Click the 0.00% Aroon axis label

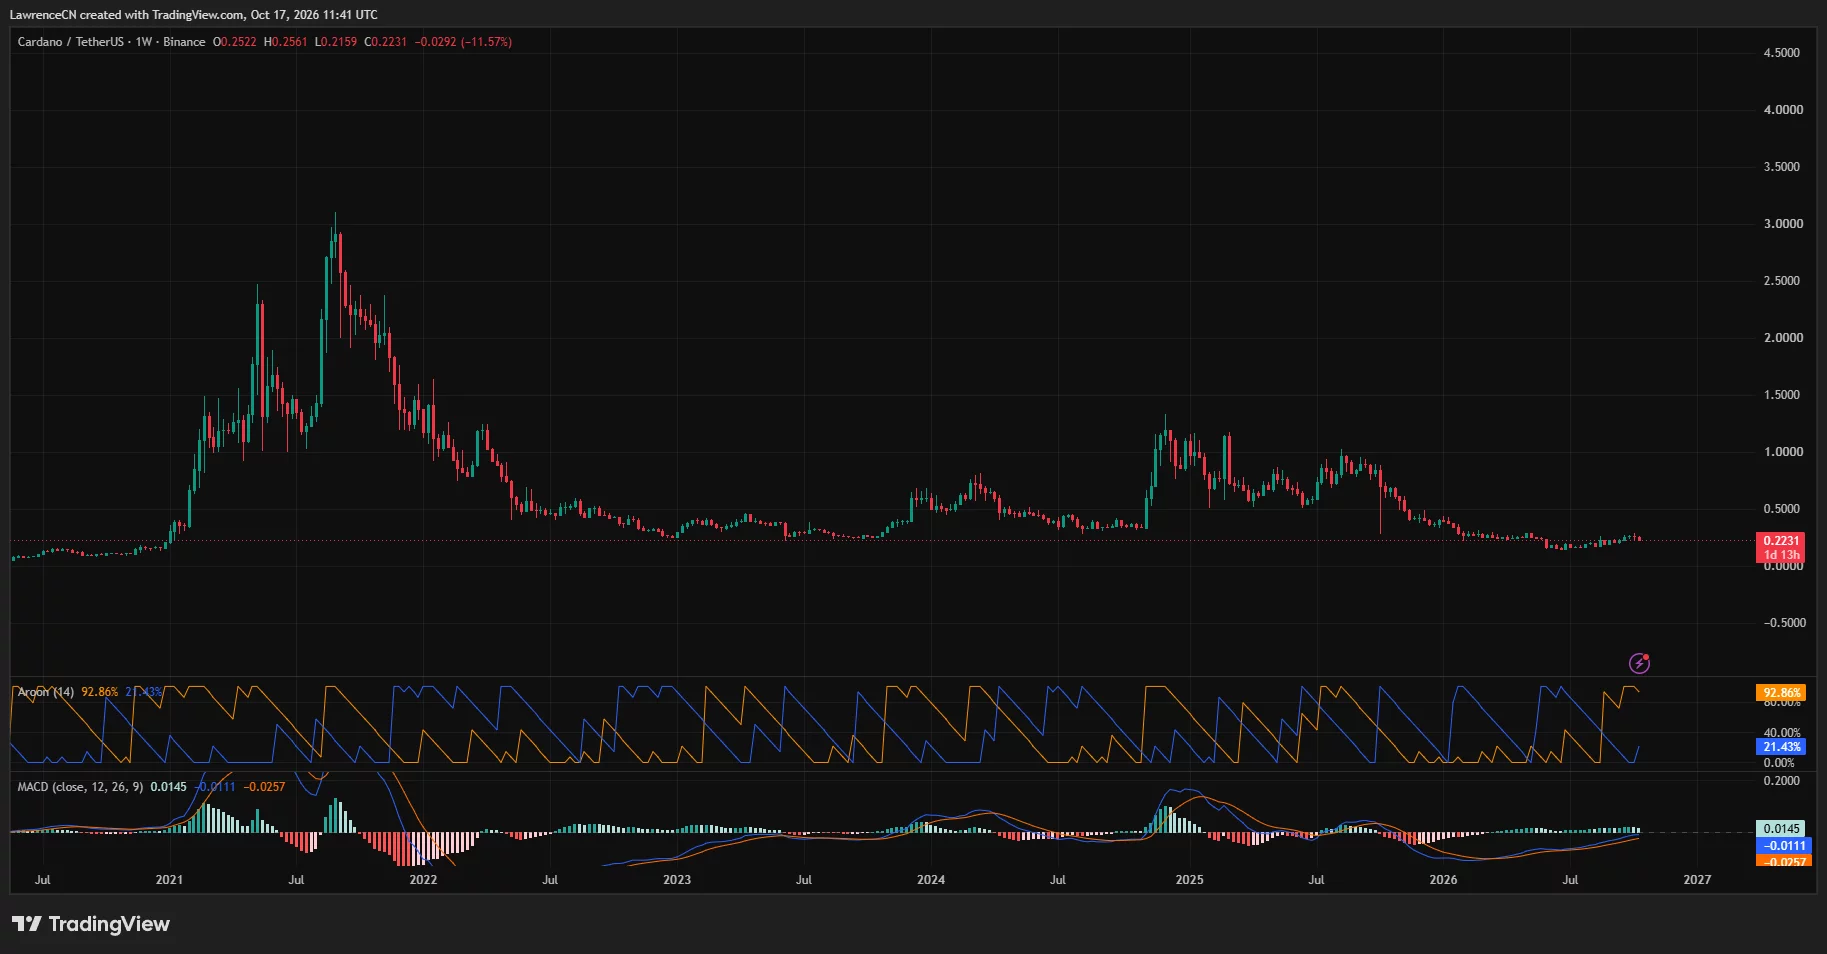coord(1779,763)
